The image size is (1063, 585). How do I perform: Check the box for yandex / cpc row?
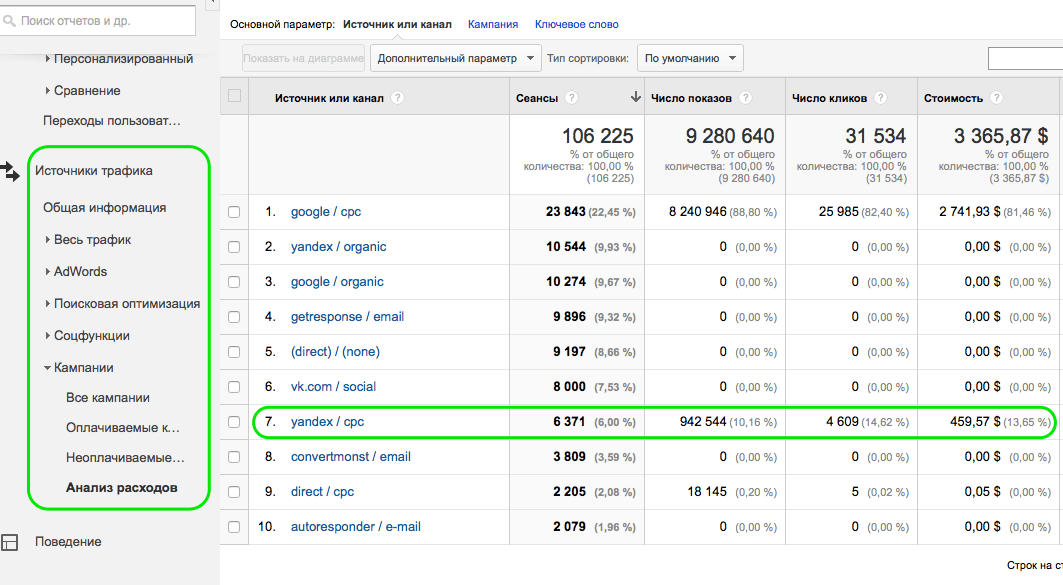234,422
